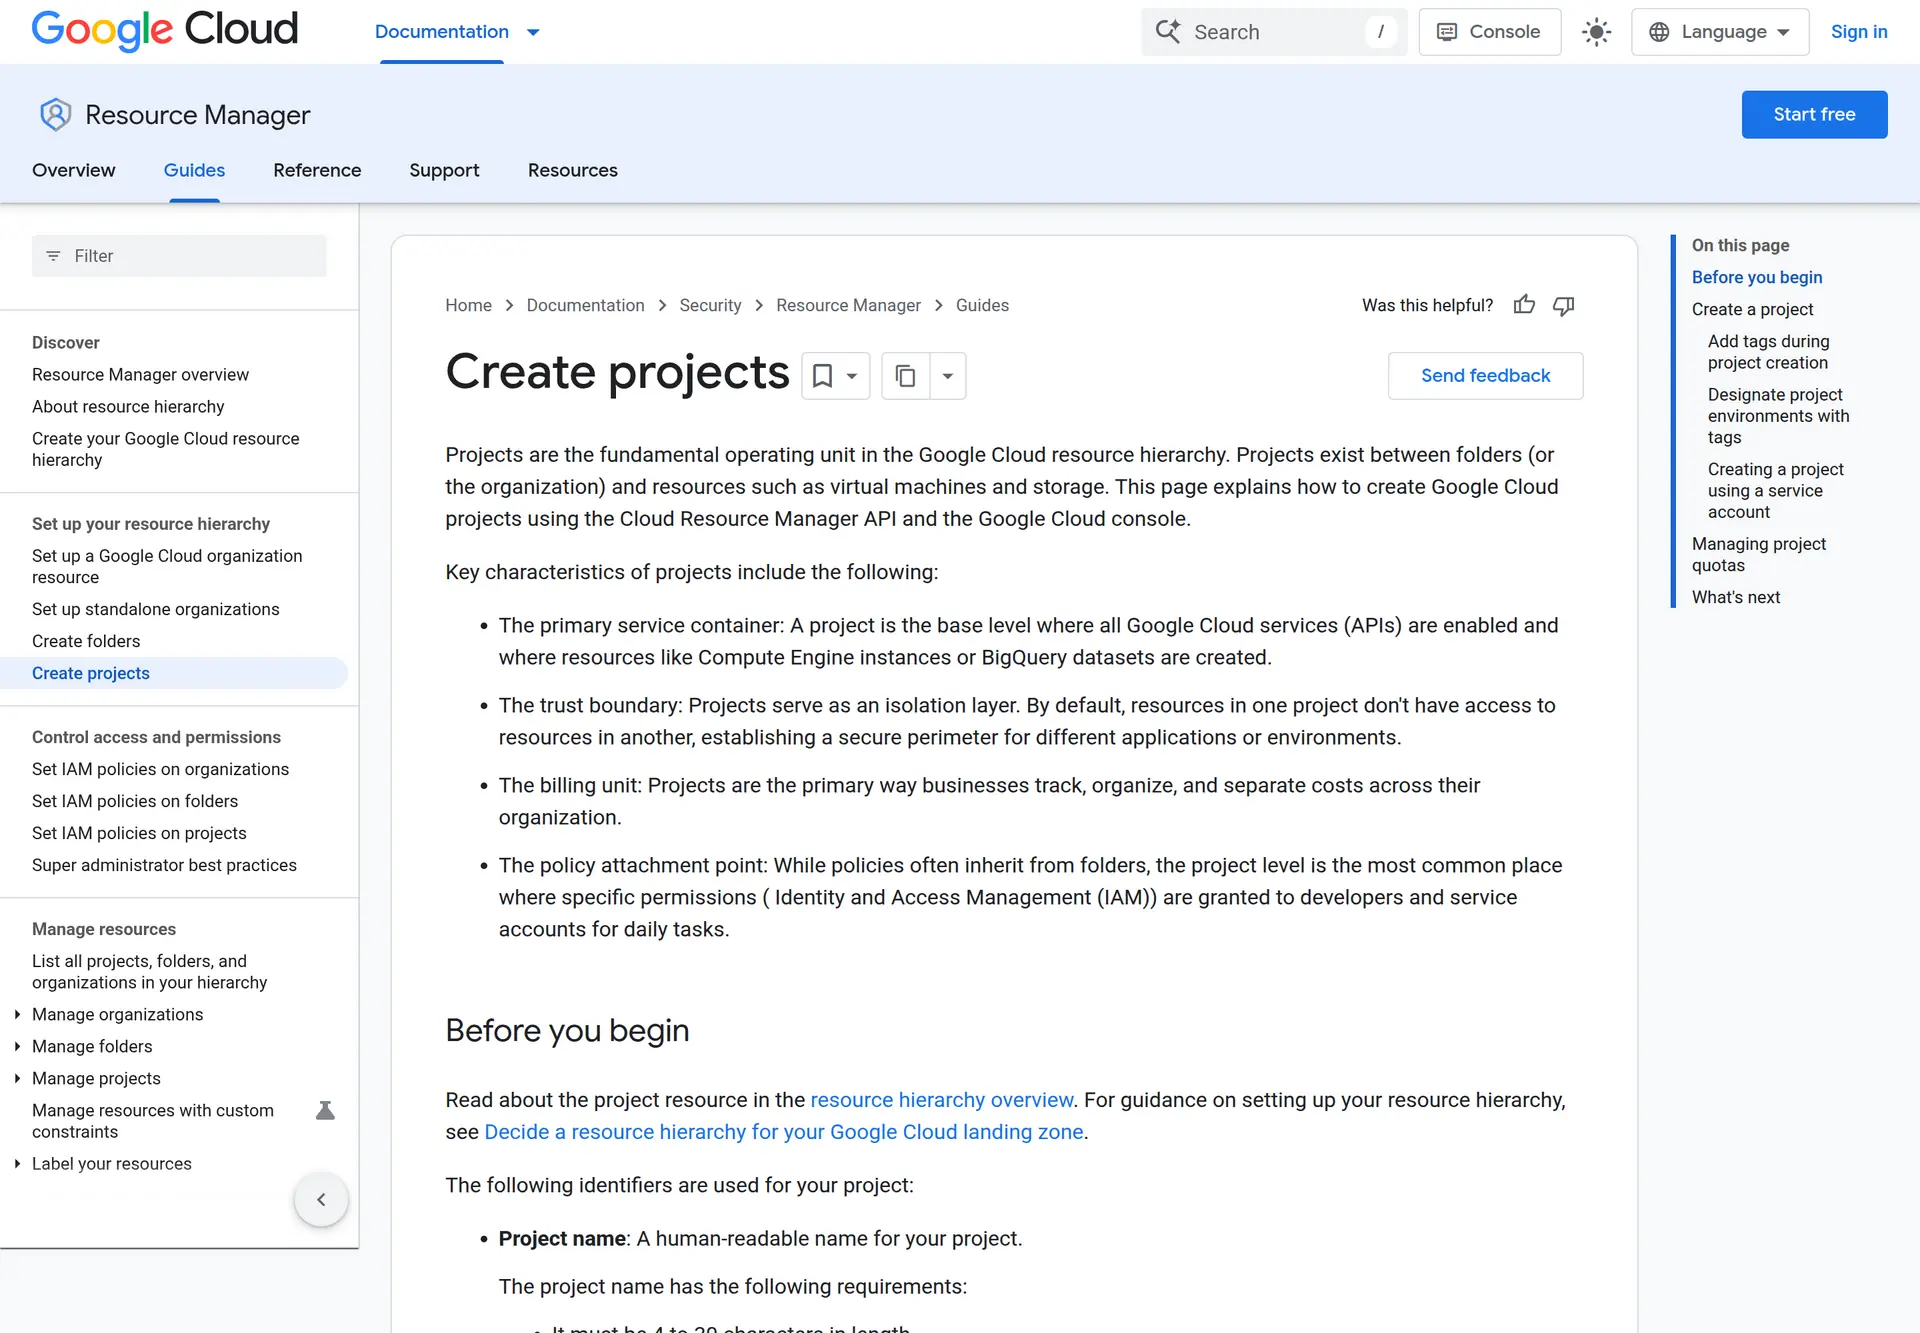Open the Console button
1920x1333 pixels.
point(1489,32)
